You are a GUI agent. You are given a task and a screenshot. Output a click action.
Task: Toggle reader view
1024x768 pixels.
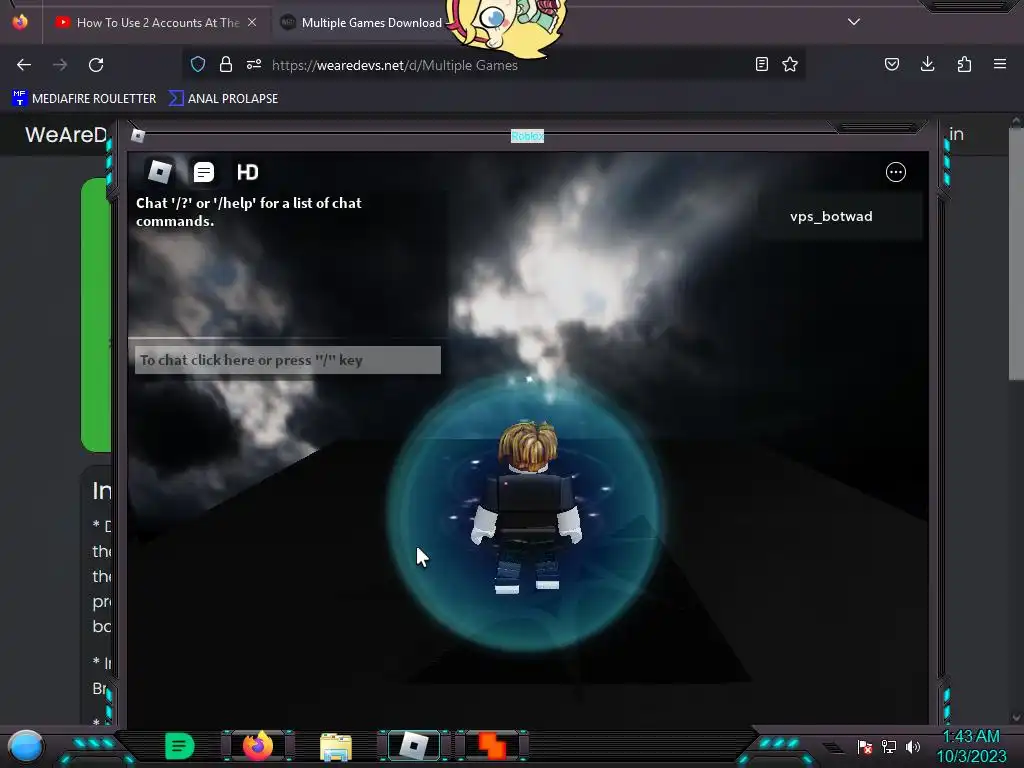[x=761, y=64]
